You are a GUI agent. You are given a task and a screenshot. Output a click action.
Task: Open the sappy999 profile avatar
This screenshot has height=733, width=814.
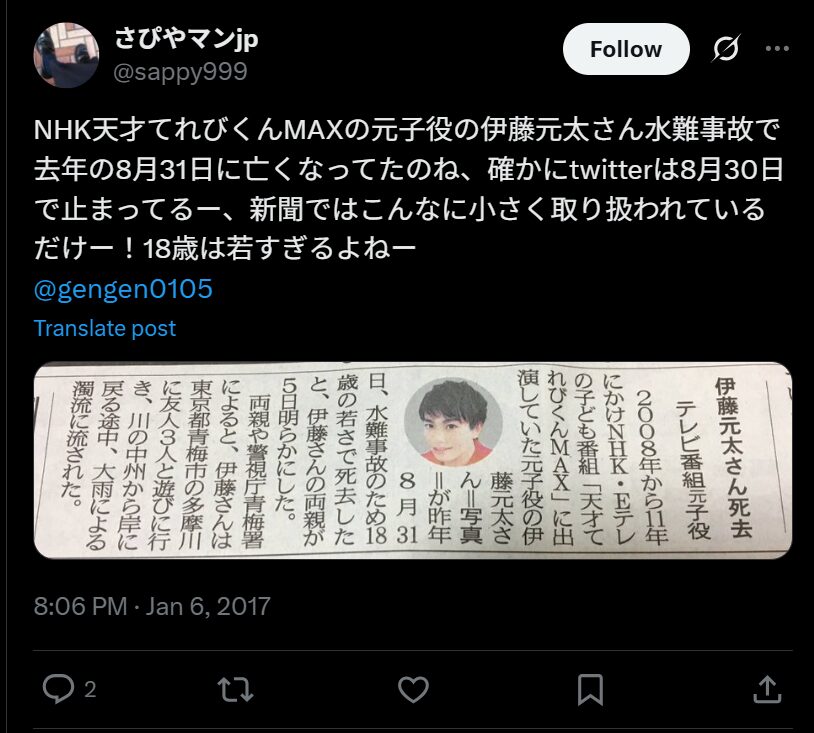[x=66, y=55]
